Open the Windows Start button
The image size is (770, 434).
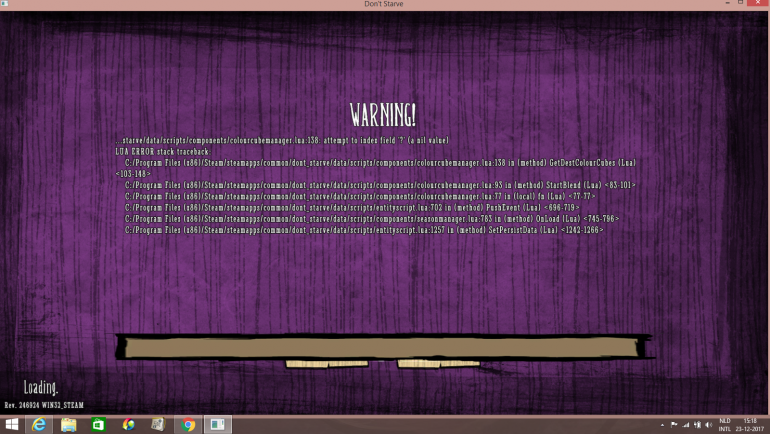coord(11,425)
